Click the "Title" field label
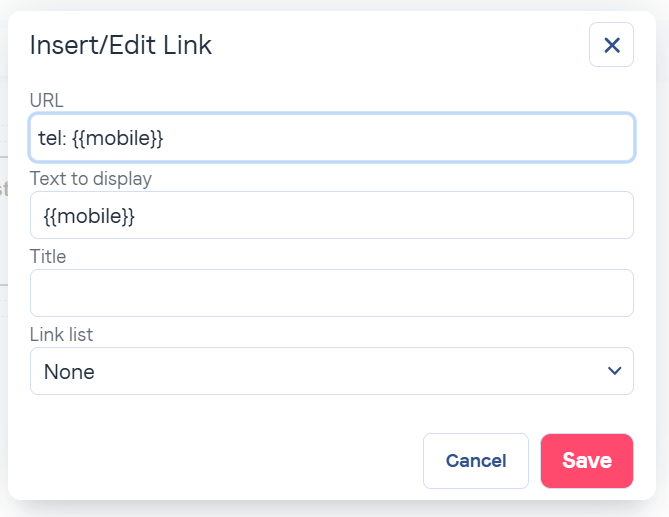 pyautogui.click(x=48, y=257)
